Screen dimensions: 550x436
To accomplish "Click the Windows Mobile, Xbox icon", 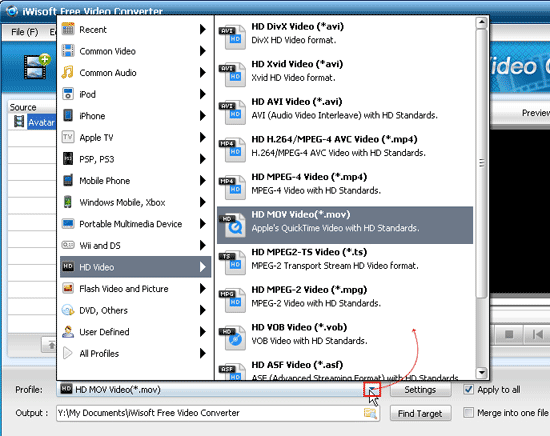I will tap(68, 202).
